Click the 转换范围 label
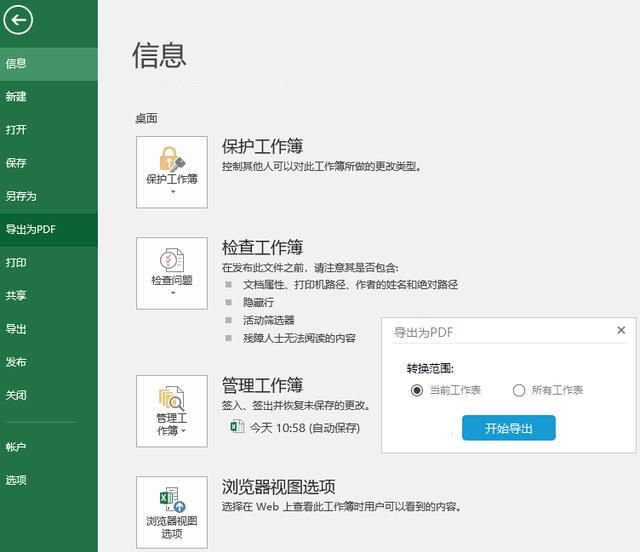This screenshot has height=552, width=640. [x=430, y=369]
